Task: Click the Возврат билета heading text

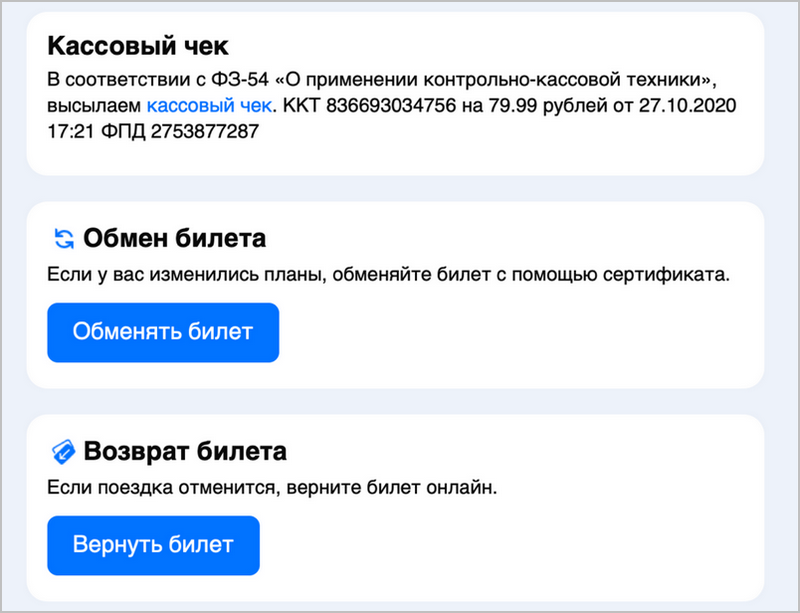Action: (x=185, y=452)
